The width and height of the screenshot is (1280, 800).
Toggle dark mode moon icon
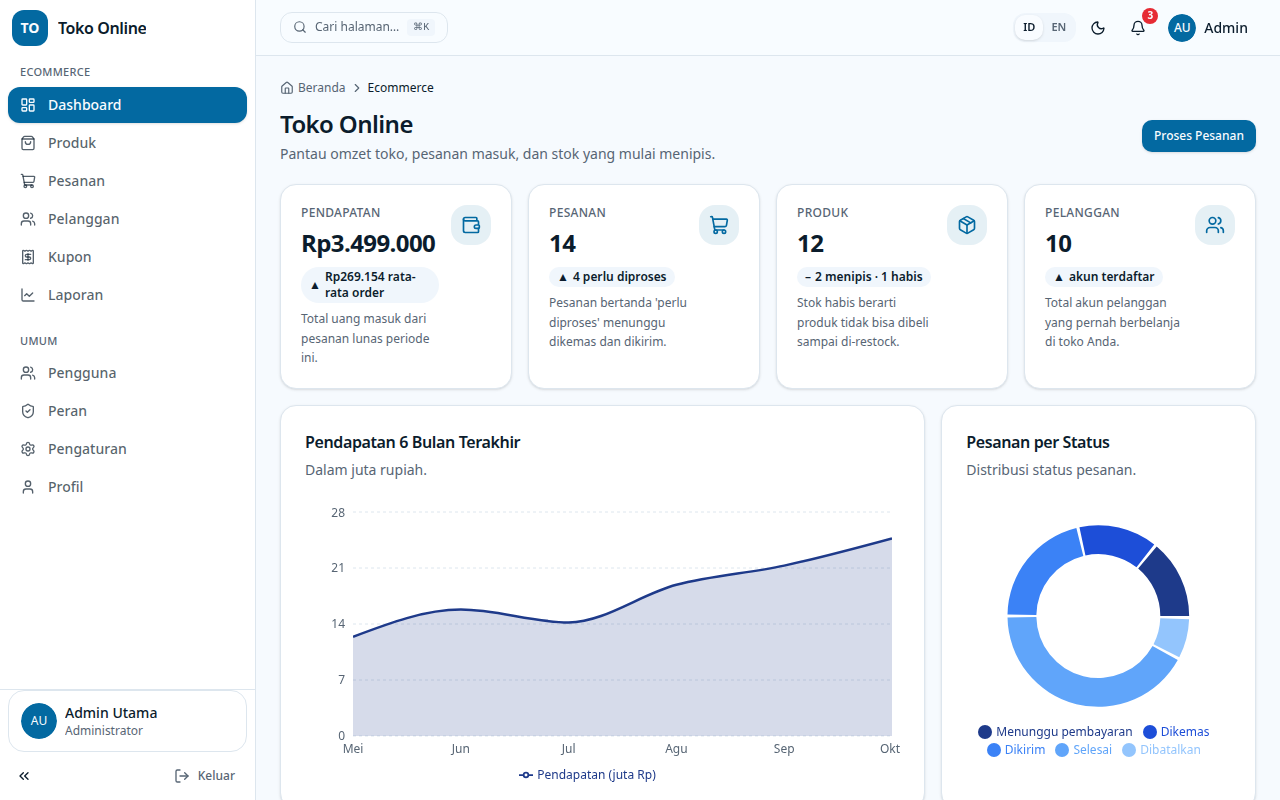[x=1098, y=28]
